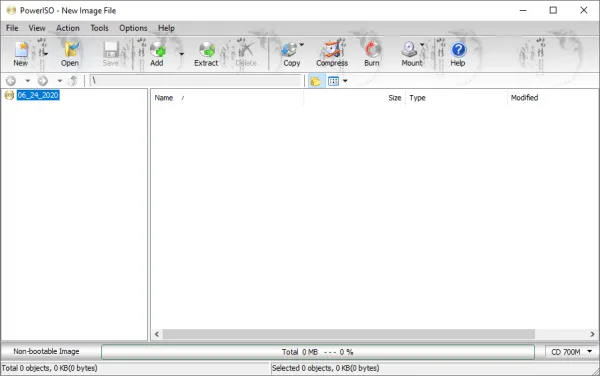Click the PowerISO title bar app icon
600x376 pixels.
(x=11, y=10)
